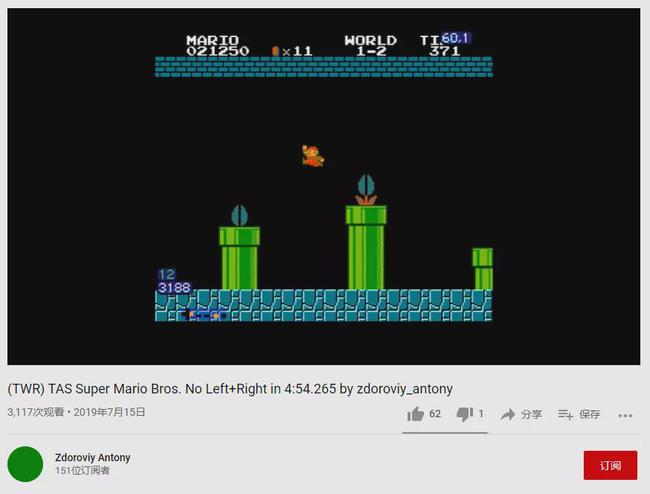Click the 3,117次观看 view count text

[x=36, y=412]
